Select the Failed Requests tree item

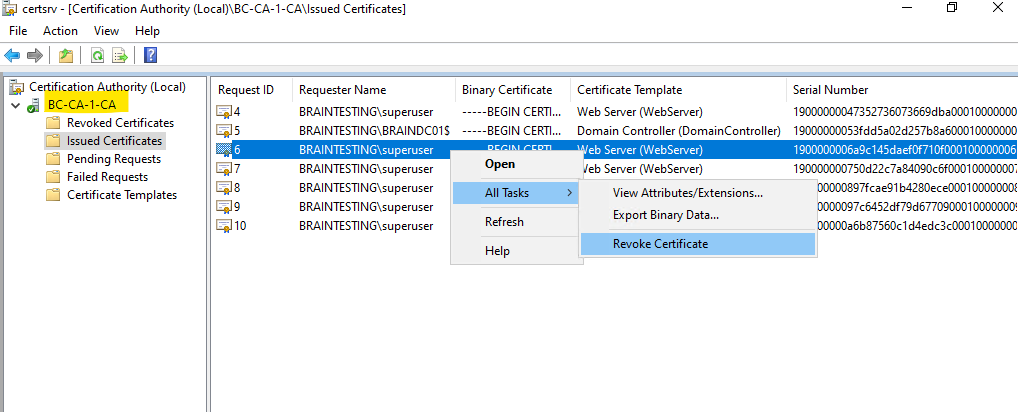pos(107,177)
